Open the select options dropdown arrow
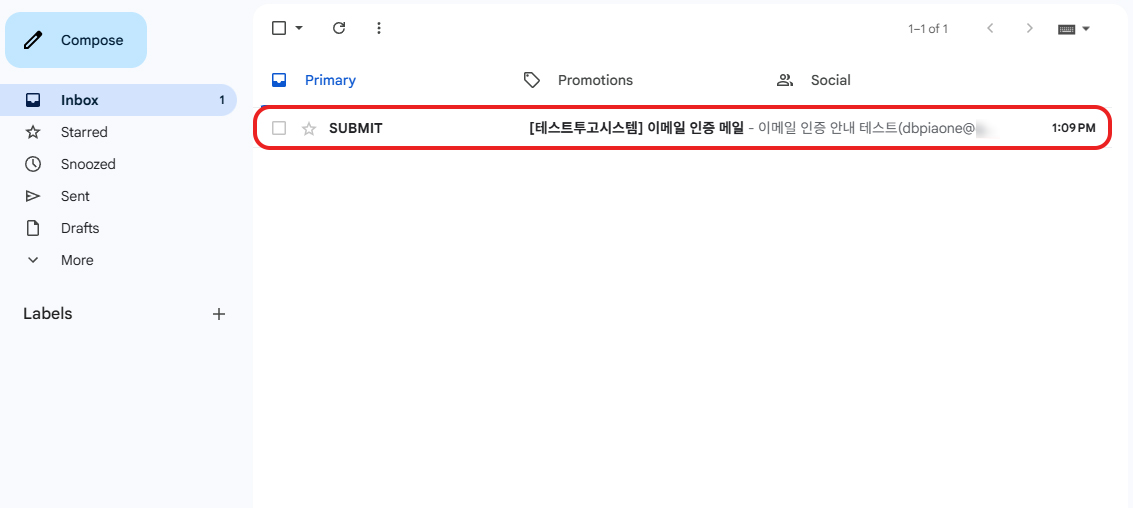Viewport: 1133px width, 508px height. 299,28
